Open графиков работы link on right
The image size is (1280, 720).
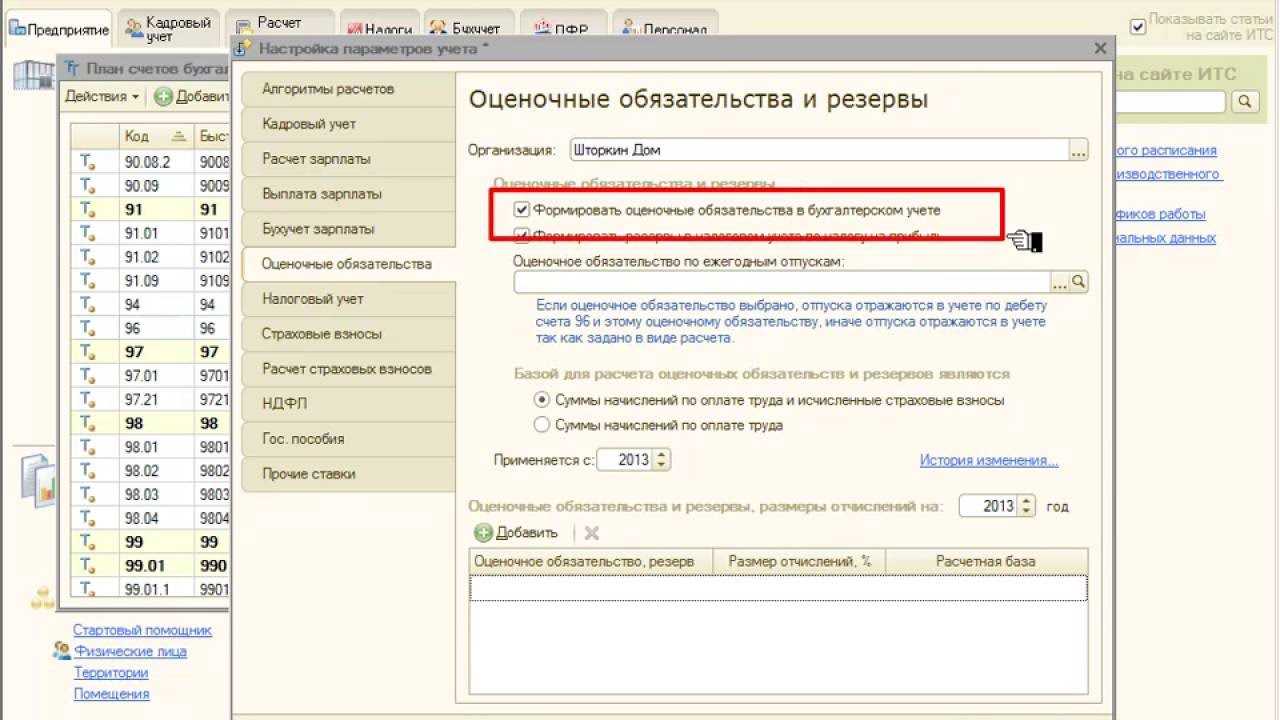click(1160, 214)
